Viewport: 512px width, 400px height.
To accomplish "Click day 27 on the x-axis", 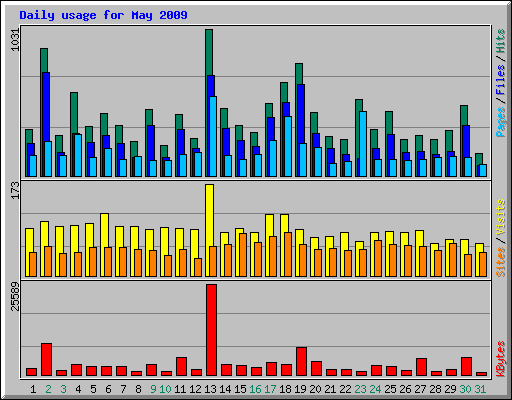I will (420, 389).
